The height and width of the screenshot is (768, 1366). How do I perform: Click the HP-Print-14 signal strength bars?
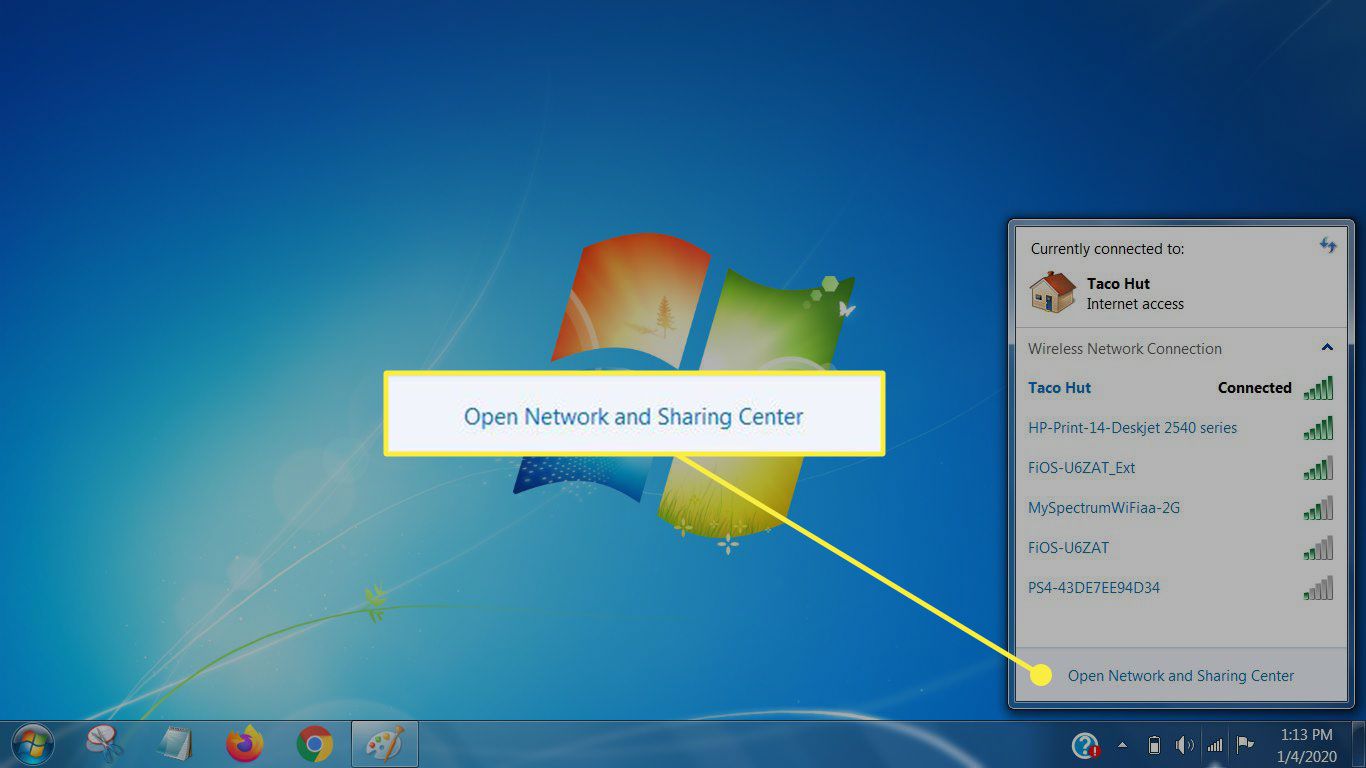pos(1318,428)
